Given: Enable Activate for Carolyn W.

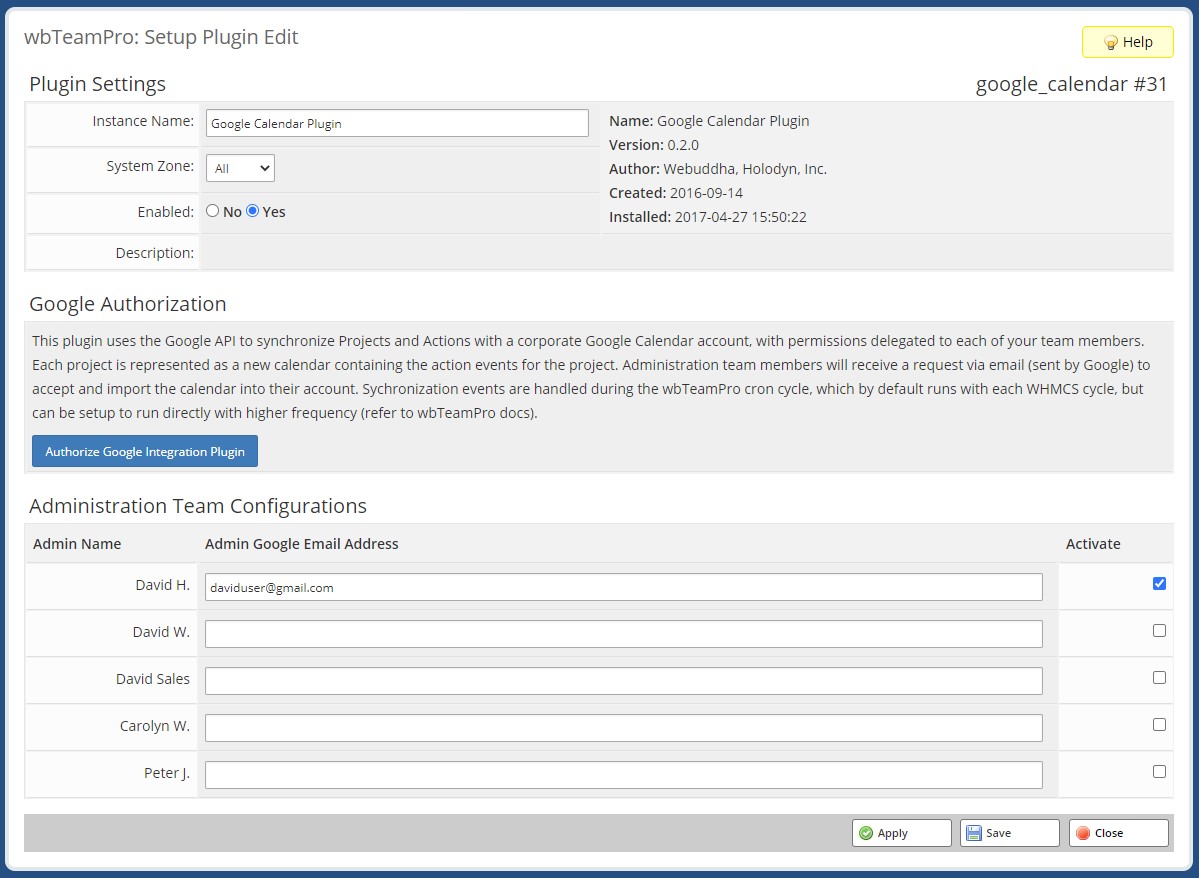Looking at the screenshot, I should 1159,724.
